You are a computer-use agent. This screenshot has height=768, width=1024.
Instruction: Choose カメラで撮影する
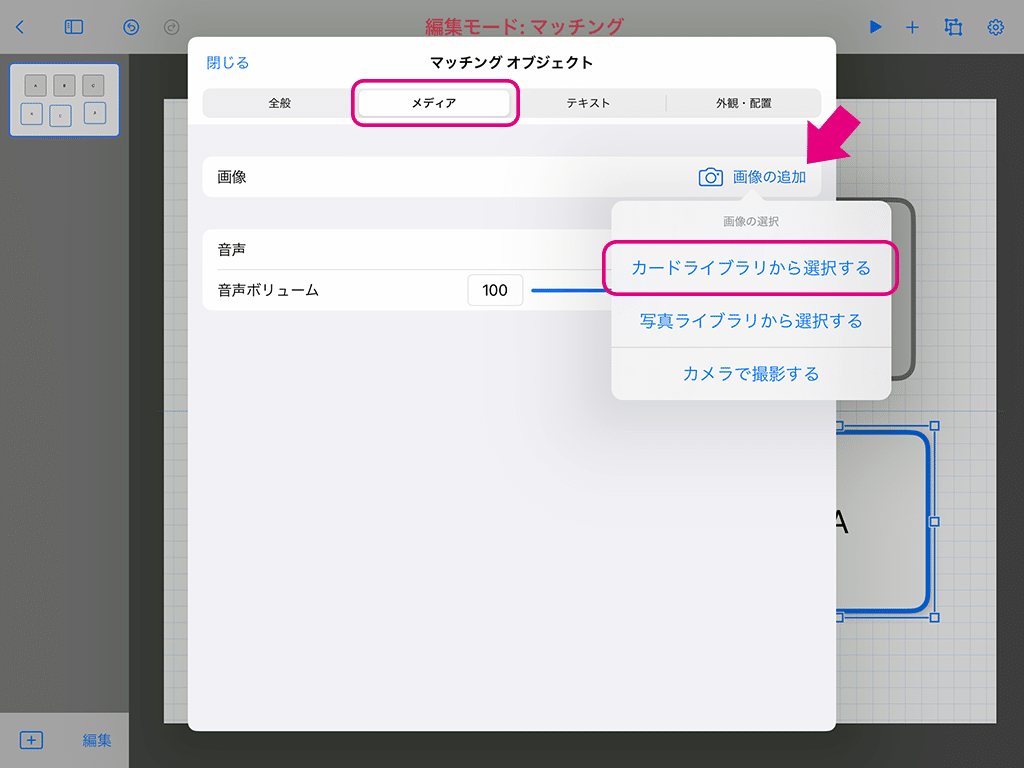(751, 374)
